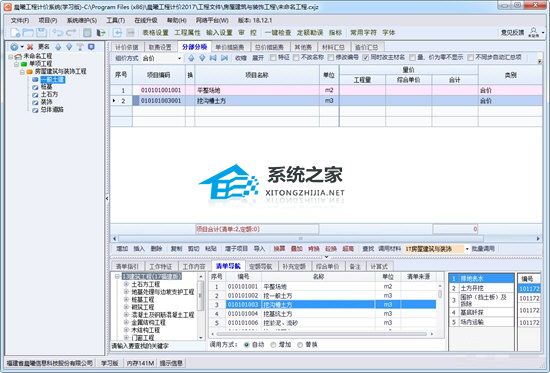Click the red X delete icon in tree panel

(x=31, y=47)
